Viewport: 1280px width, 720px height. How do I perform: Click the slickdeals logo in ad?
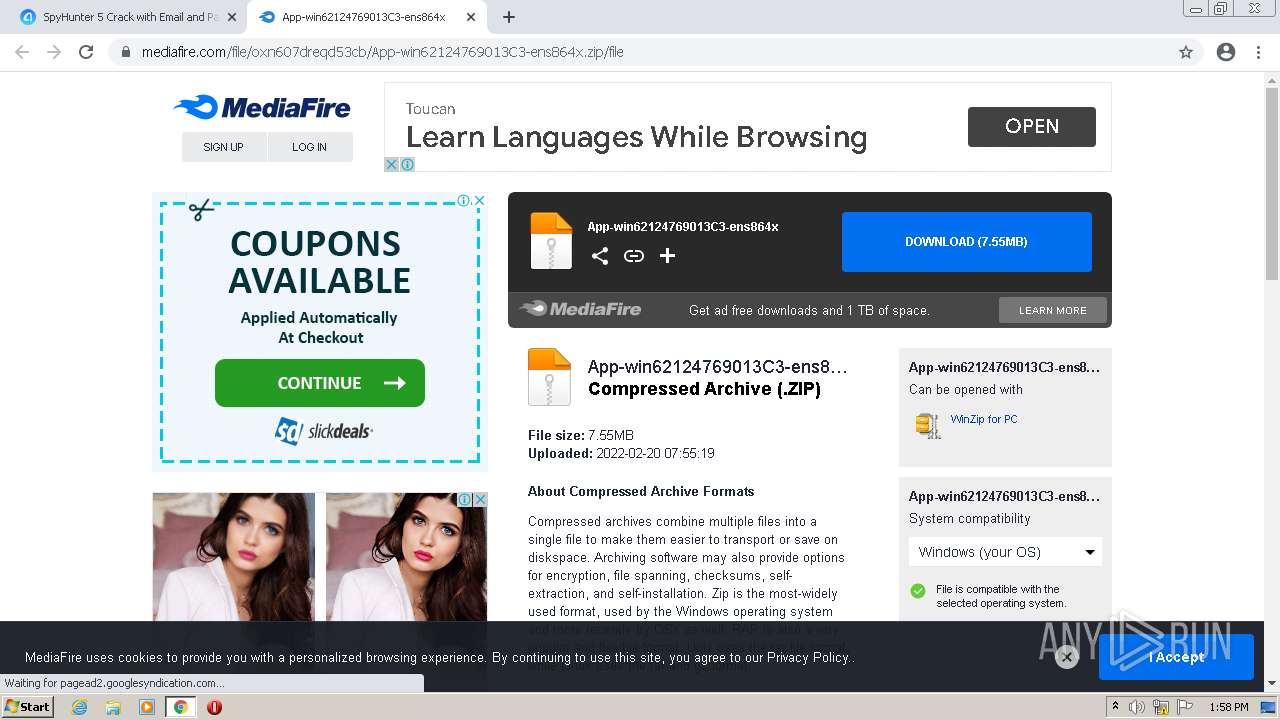click(x=324, y=431)
